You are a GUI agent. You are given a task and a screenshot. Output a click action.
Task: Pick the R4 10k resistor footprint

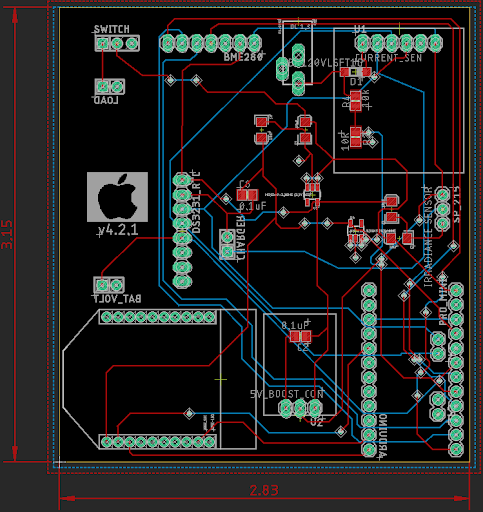(x=356, y=101)
